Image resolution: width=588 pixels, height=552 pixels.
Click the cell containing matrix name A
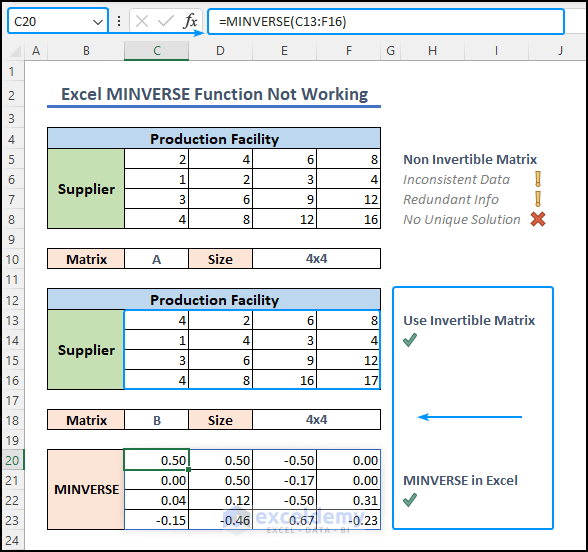[157, 259]
